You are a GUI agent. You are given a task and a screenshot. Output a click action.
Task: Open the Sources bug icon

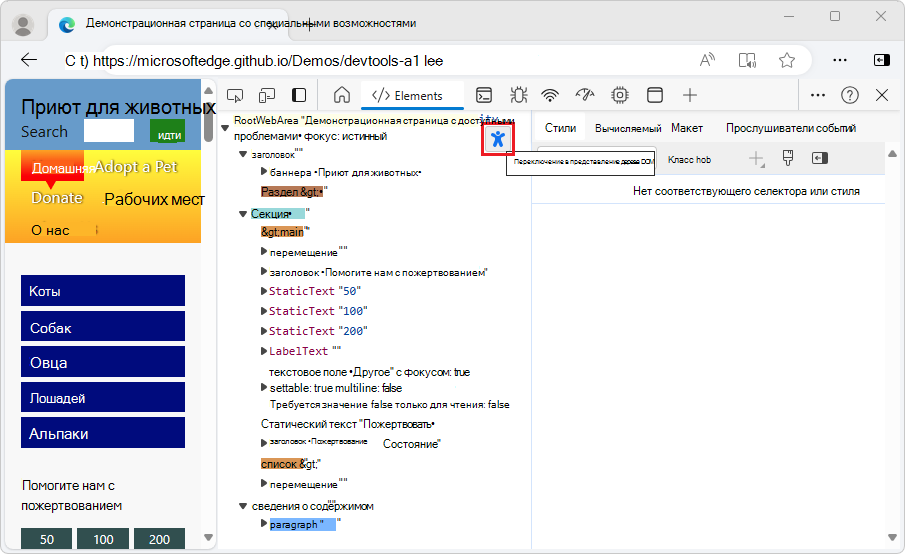(518, 95)
